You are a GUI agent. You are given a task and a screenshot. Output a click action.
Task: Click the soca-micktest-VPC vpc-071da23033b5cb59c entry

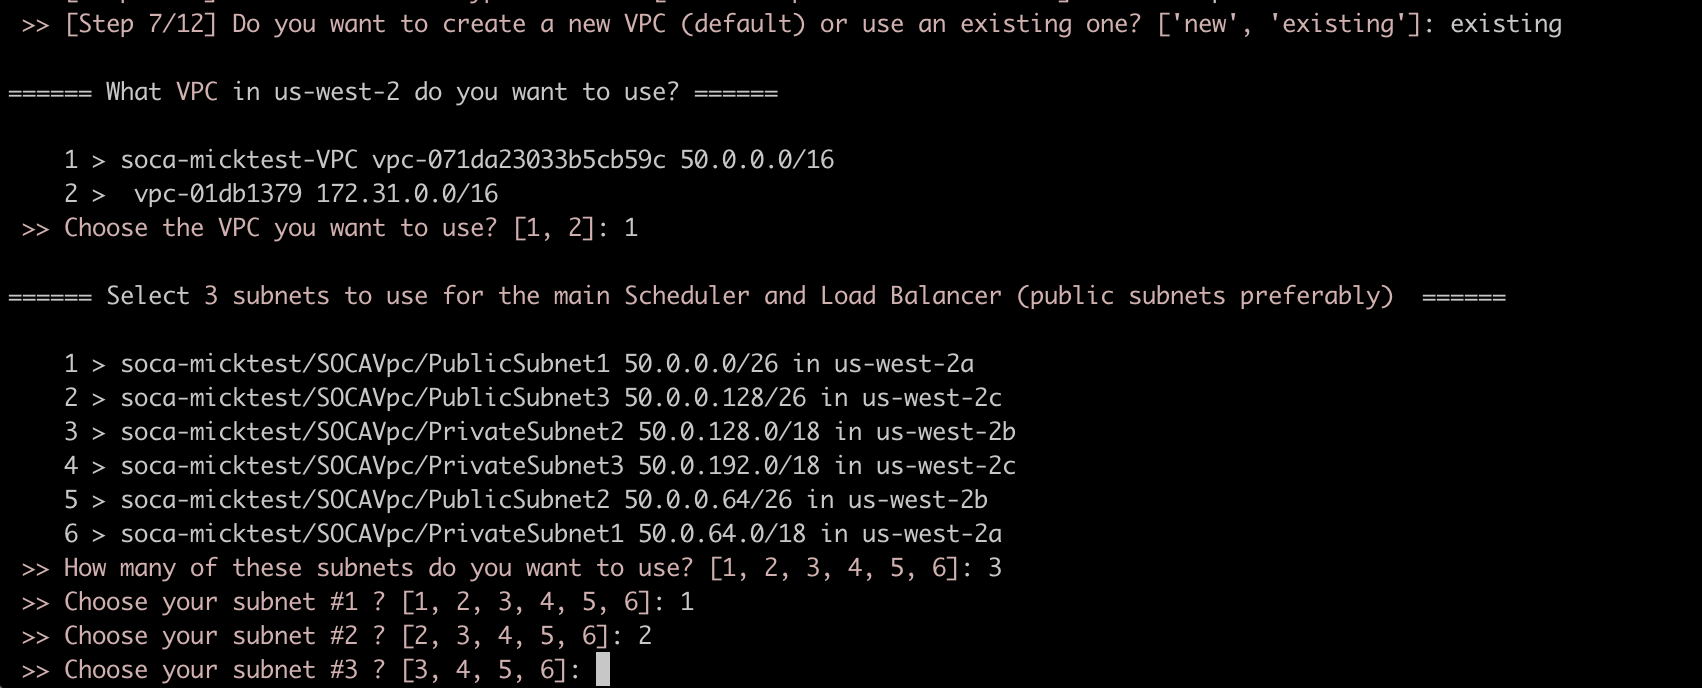392,160
